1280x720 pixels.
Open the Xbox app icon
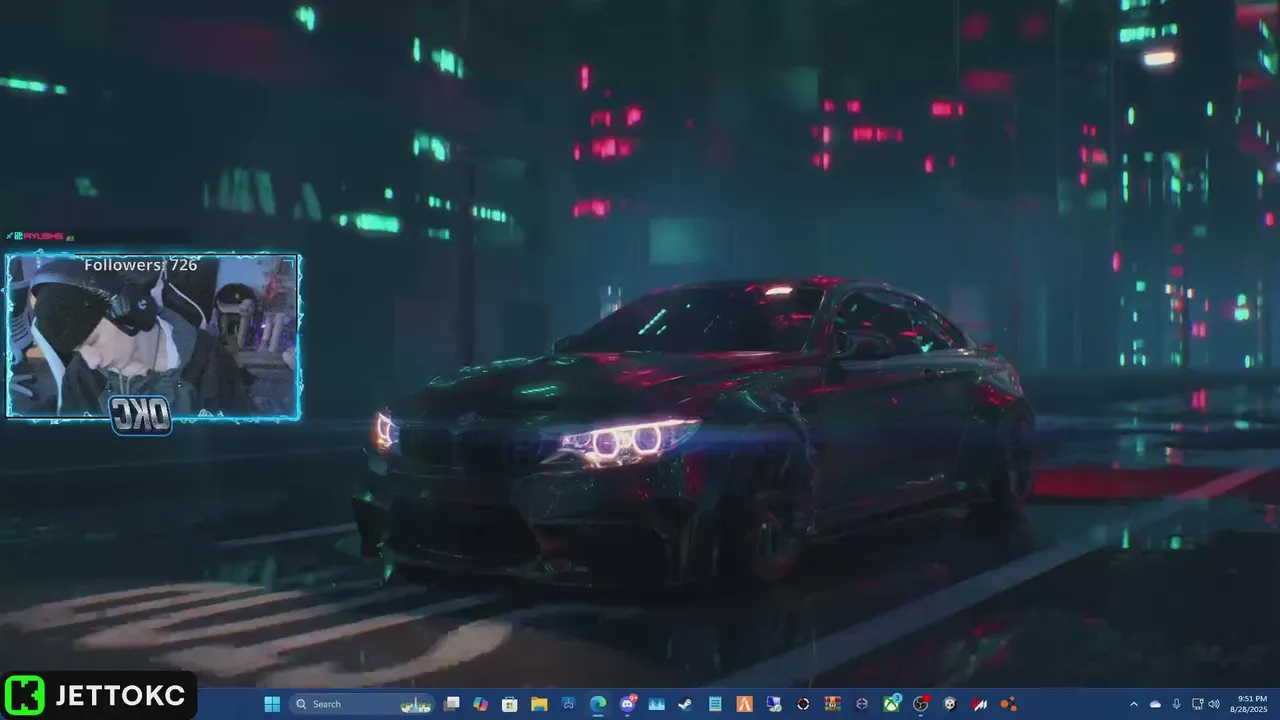point(891,704)
